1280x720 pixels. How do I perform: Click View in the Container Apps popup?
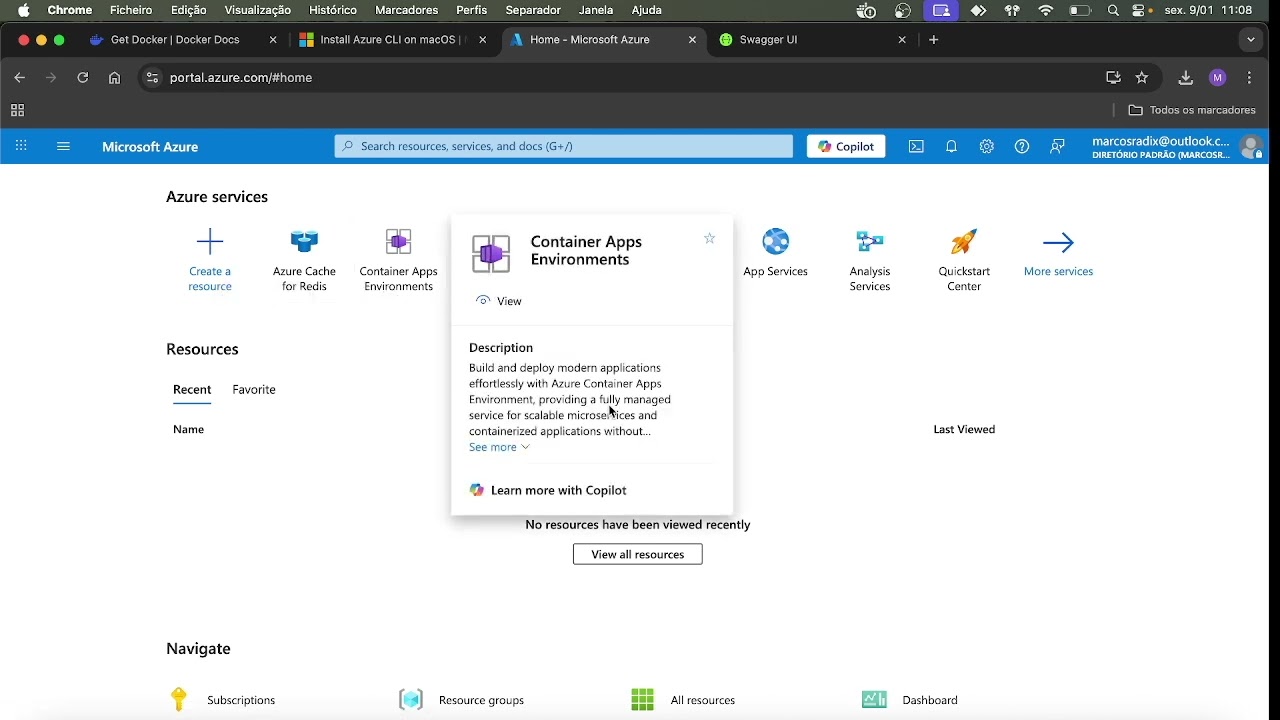[x=499, y=301]
